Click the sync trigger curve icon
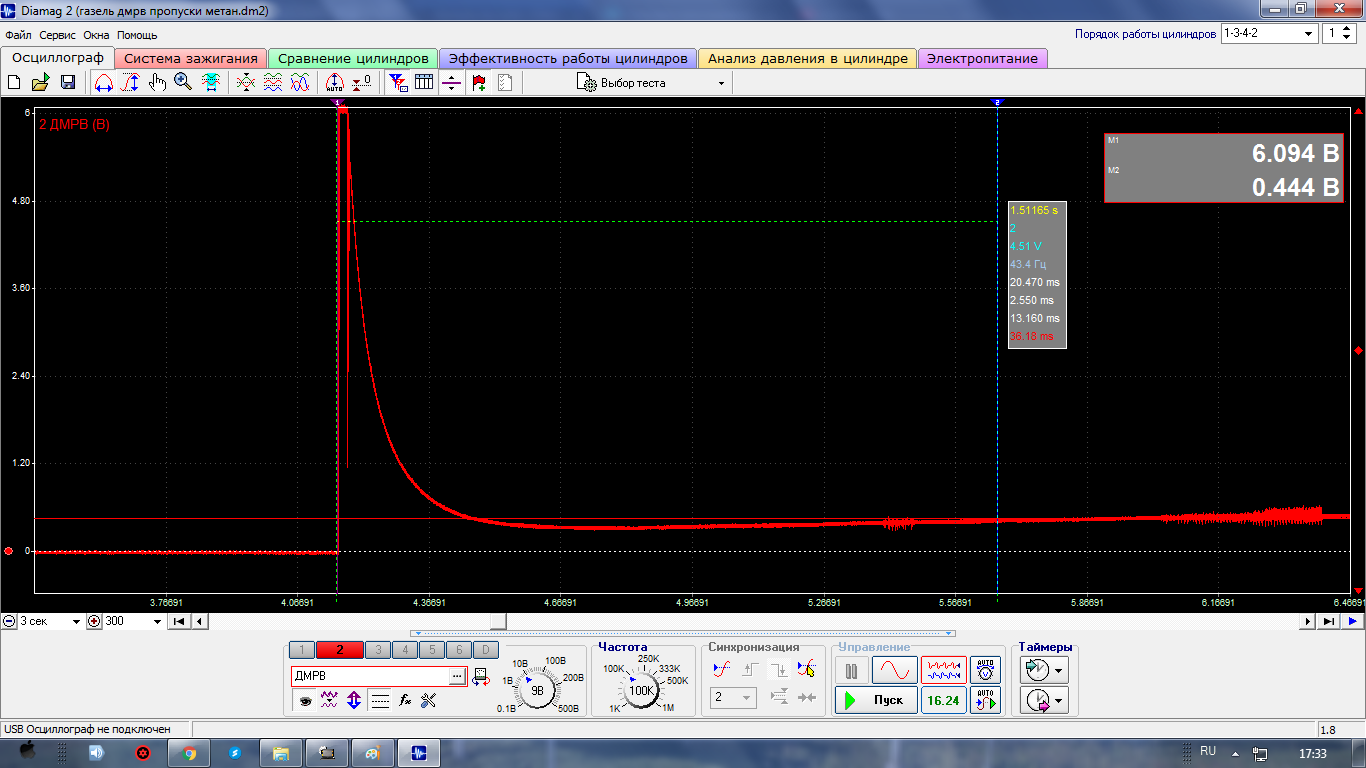 coord(721,670)
